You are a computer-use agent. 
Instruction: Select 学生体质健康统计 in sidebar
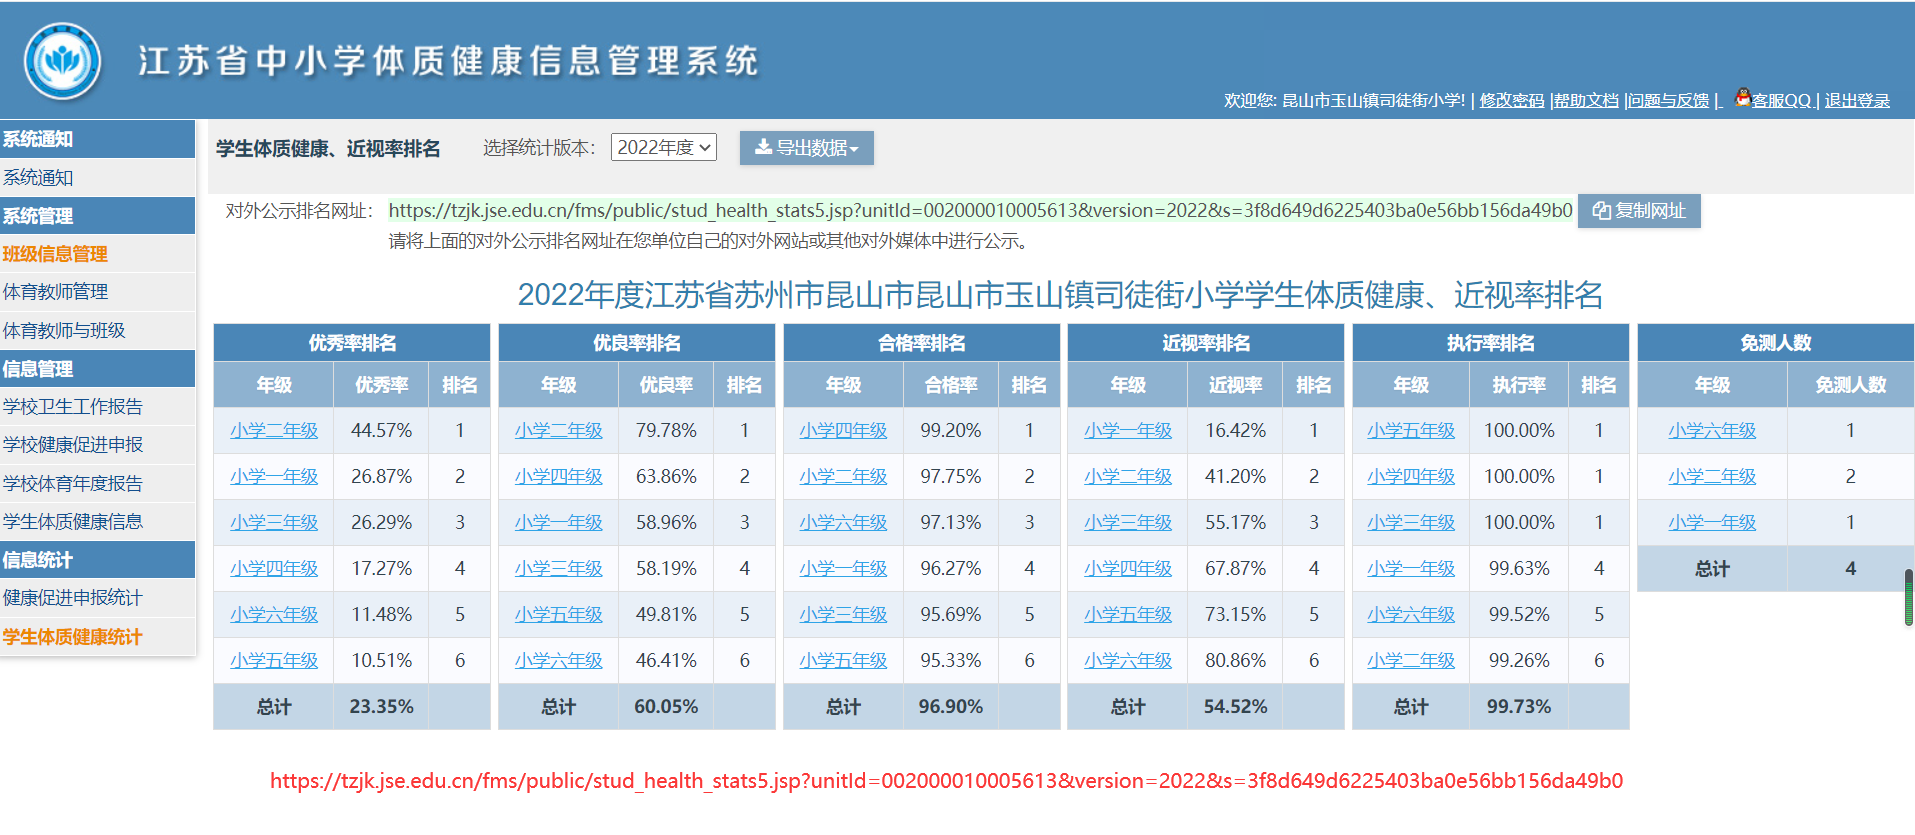tap(98, 637)
